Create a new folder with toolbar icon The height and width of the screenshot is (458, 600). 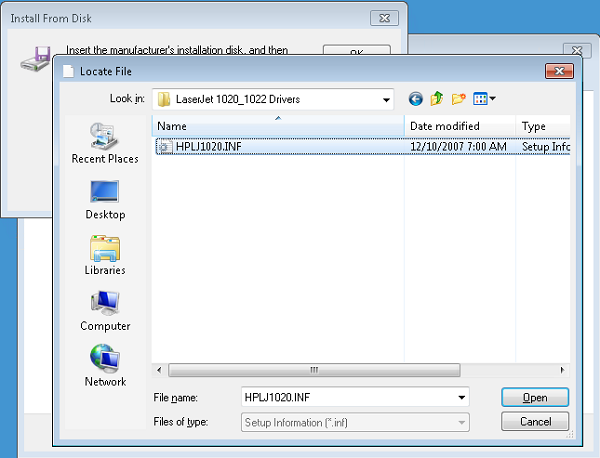point(459,99)
